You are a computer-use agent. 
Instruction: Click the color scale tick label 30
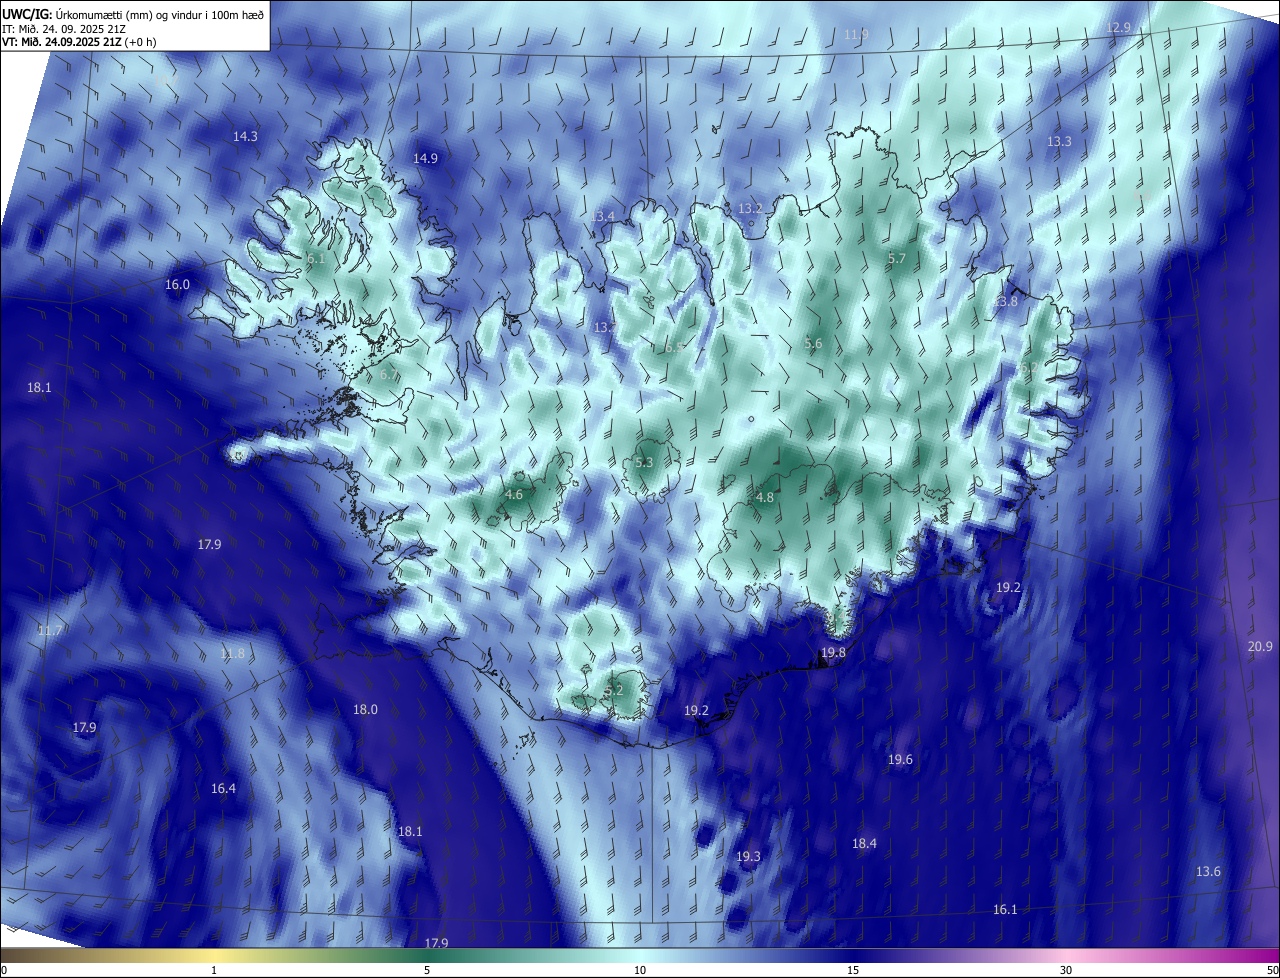pos(1066,971)
